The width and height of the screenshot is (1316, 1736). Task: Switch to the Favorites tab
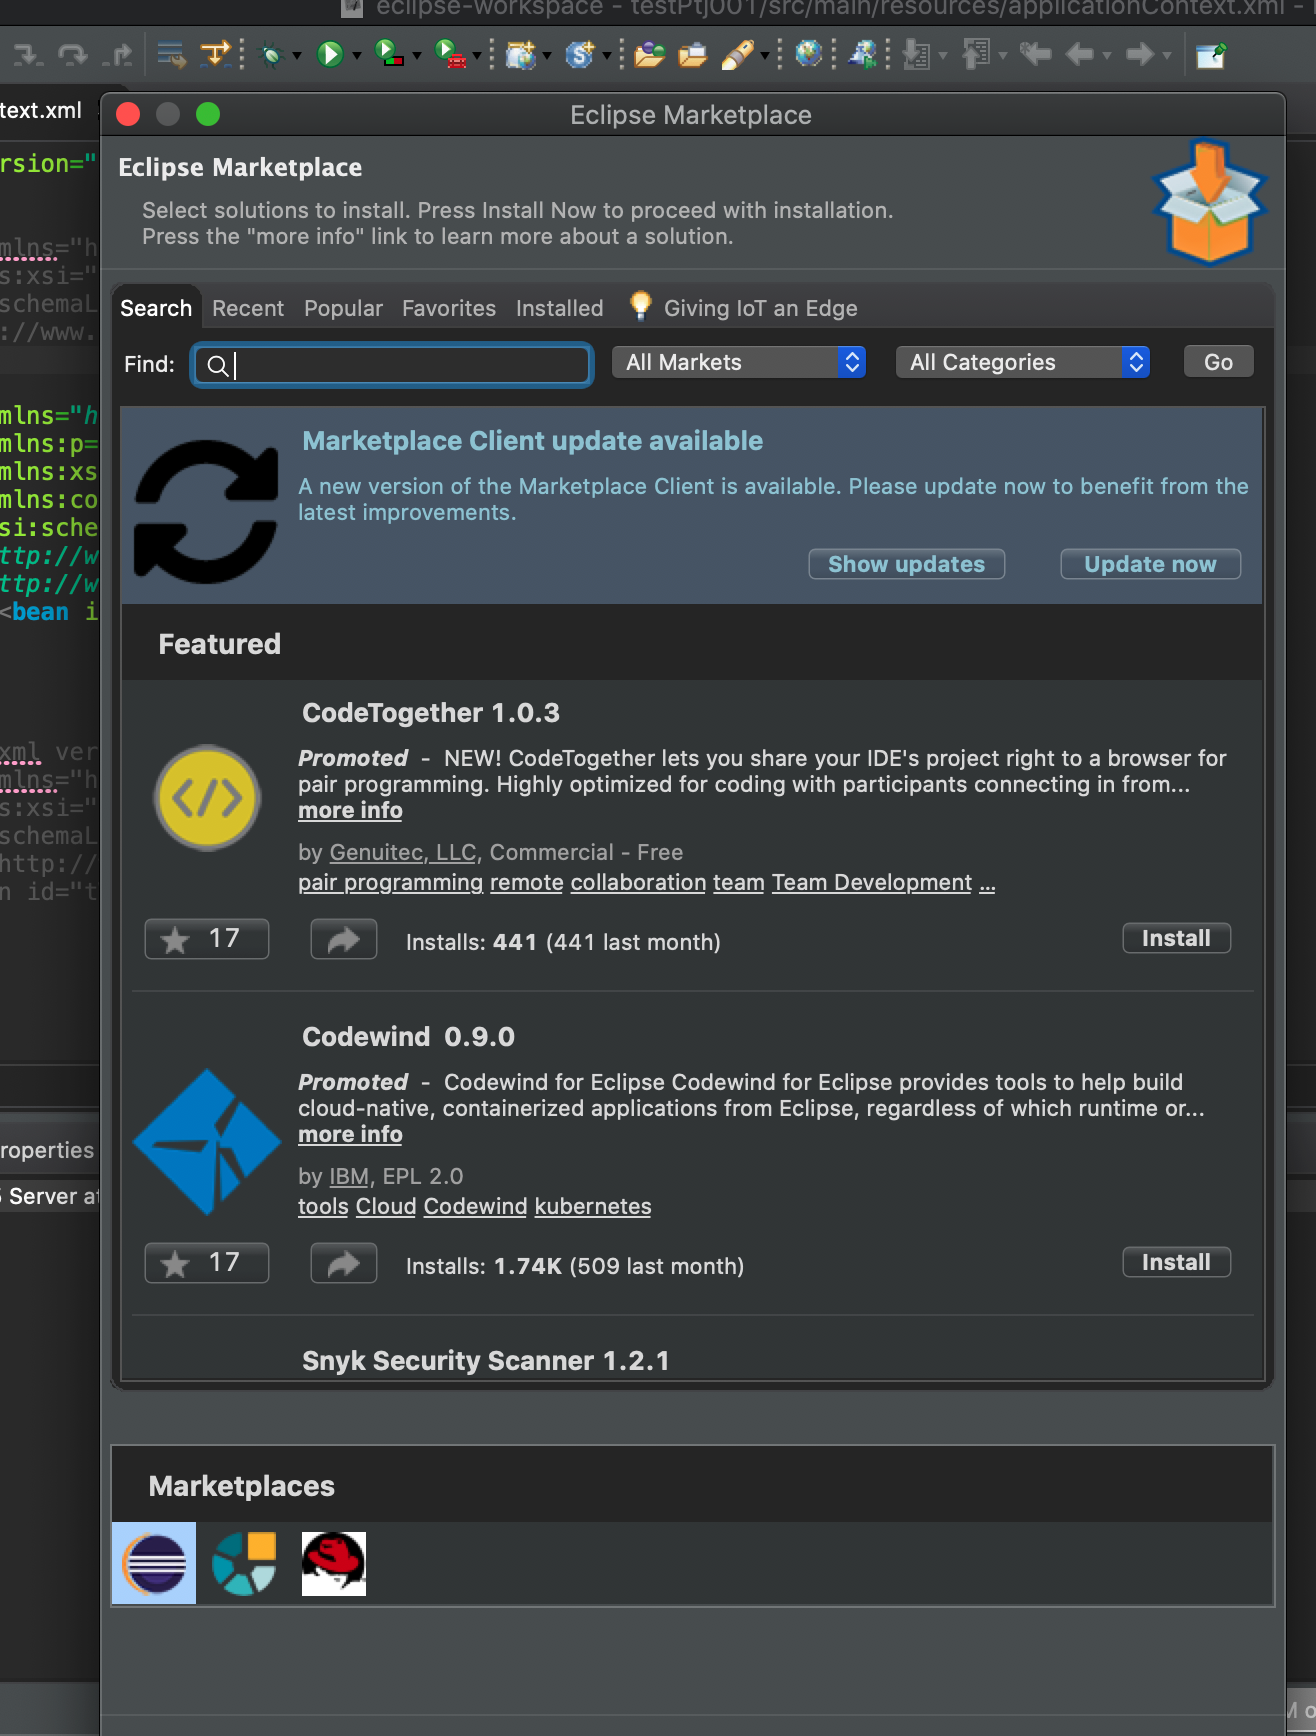(449, 308)
